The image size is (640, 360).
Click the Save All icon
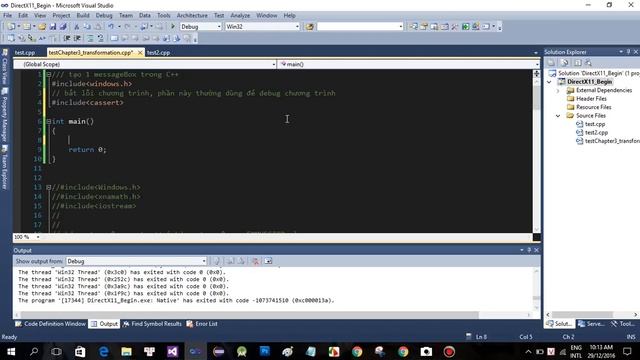[63, 27]
